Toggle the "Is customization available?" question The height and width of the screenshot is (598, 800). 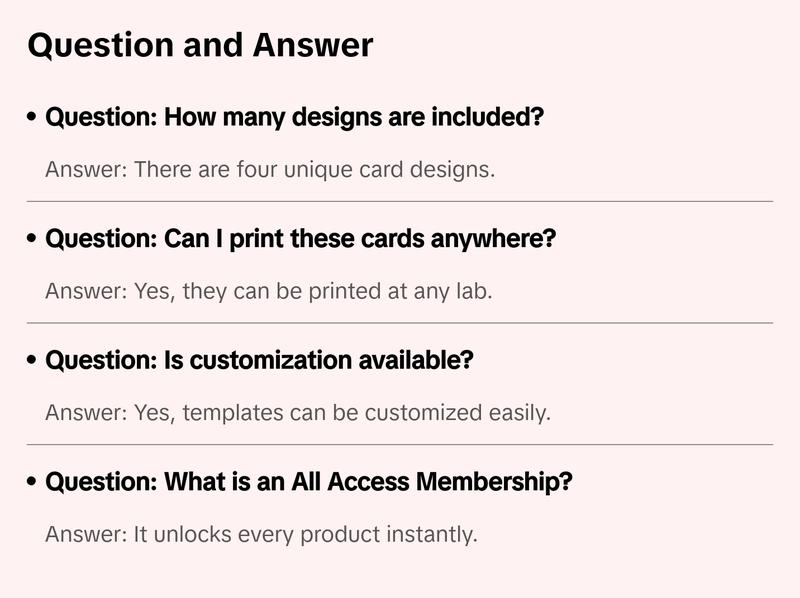coord(259,361)
